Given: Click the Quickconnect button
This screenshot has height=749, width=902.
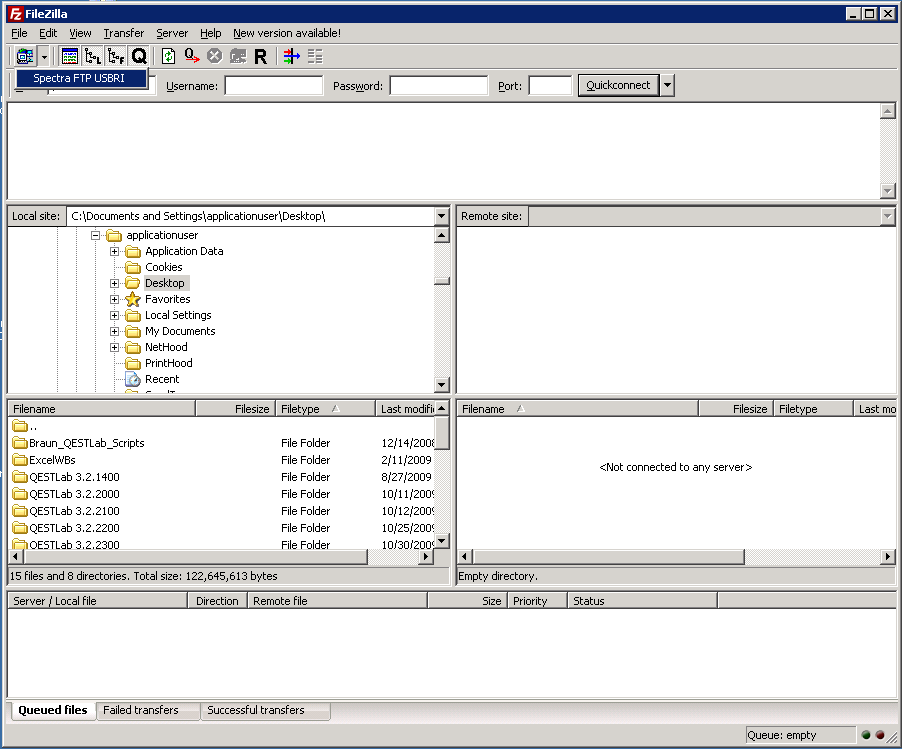Looking at the screenshot, I should pos(618,86).
